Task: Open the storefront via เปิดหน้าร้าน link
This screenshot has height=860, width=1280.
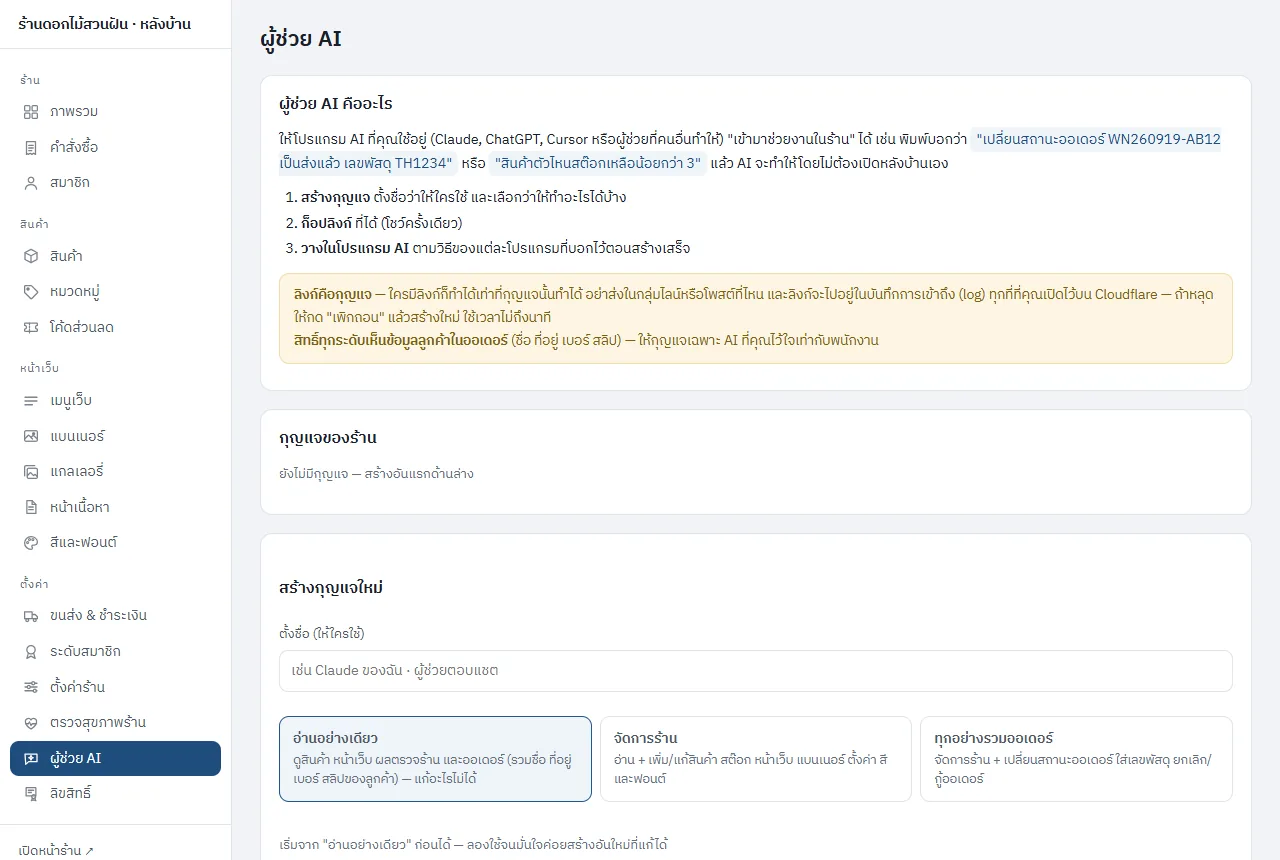Action: click(56, 851)
